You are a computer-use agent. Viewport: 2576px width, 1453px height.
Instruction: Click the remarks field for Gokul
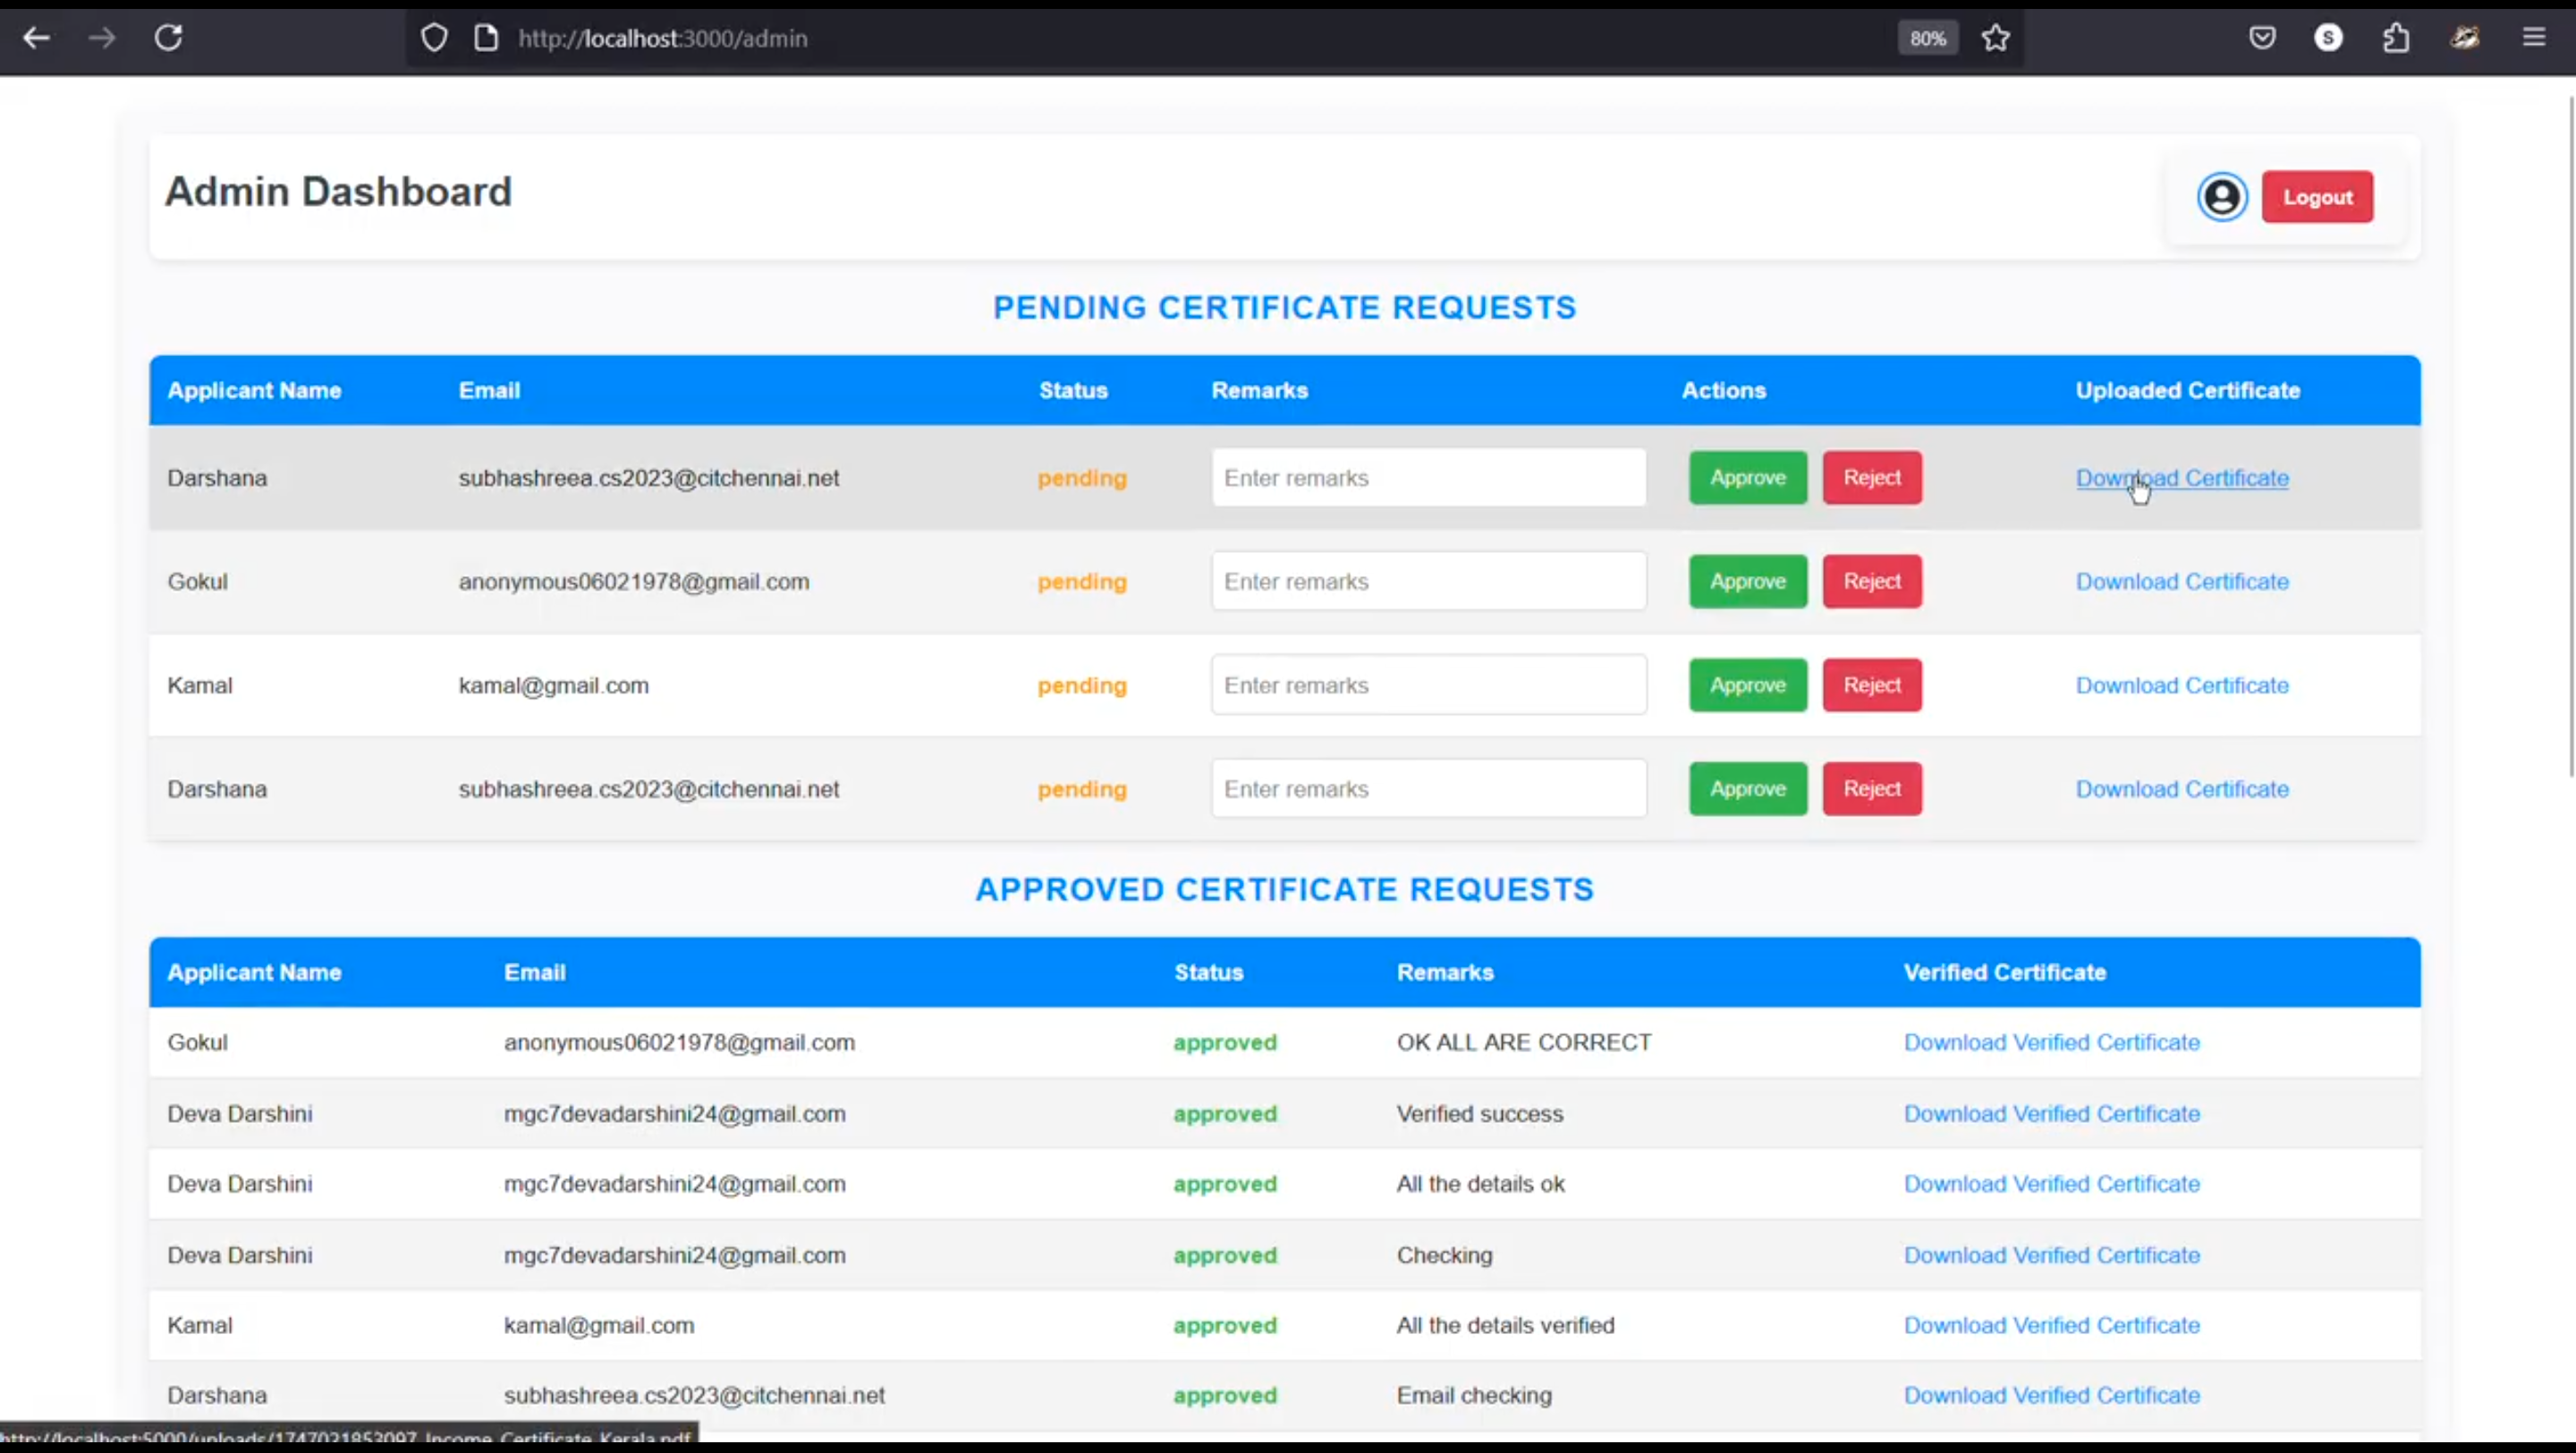click(1428, 581)
